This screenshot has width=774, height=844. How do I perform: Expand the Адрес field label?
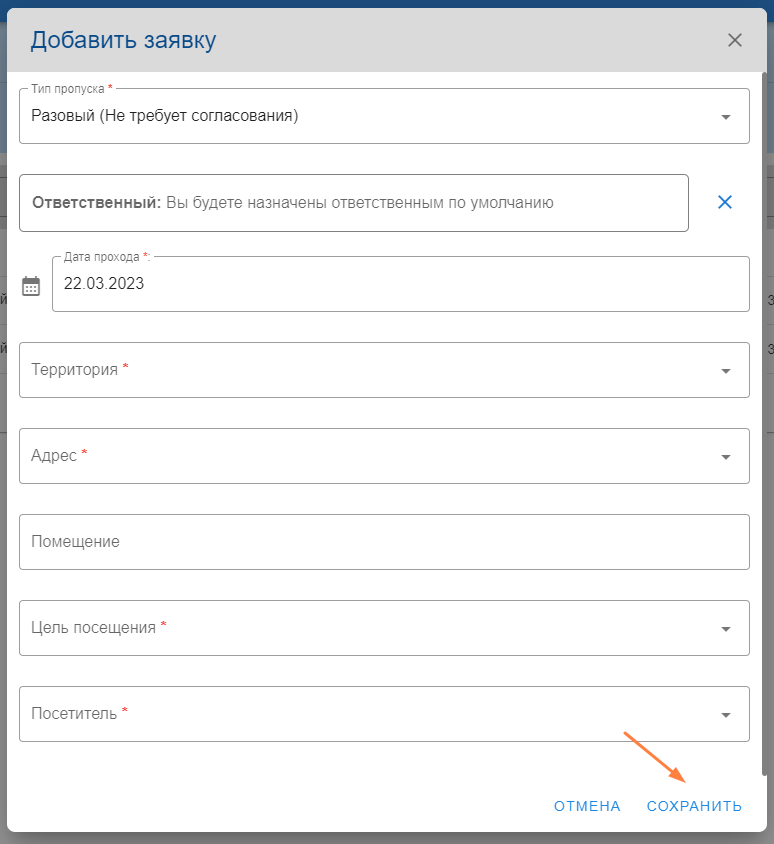[x=54, y=455]
